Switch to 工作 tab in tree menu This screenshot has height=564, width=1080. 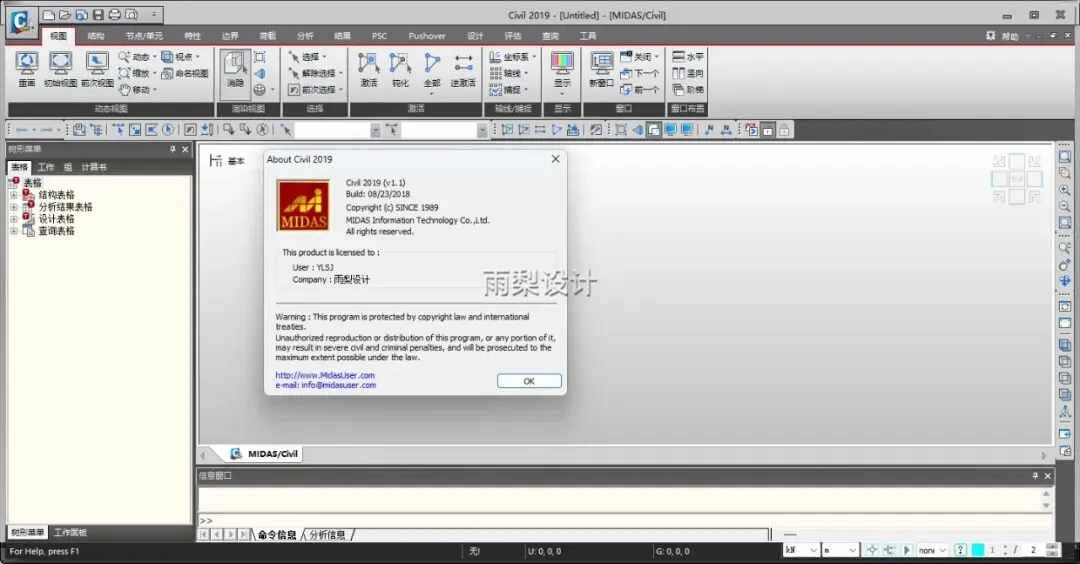45,167
